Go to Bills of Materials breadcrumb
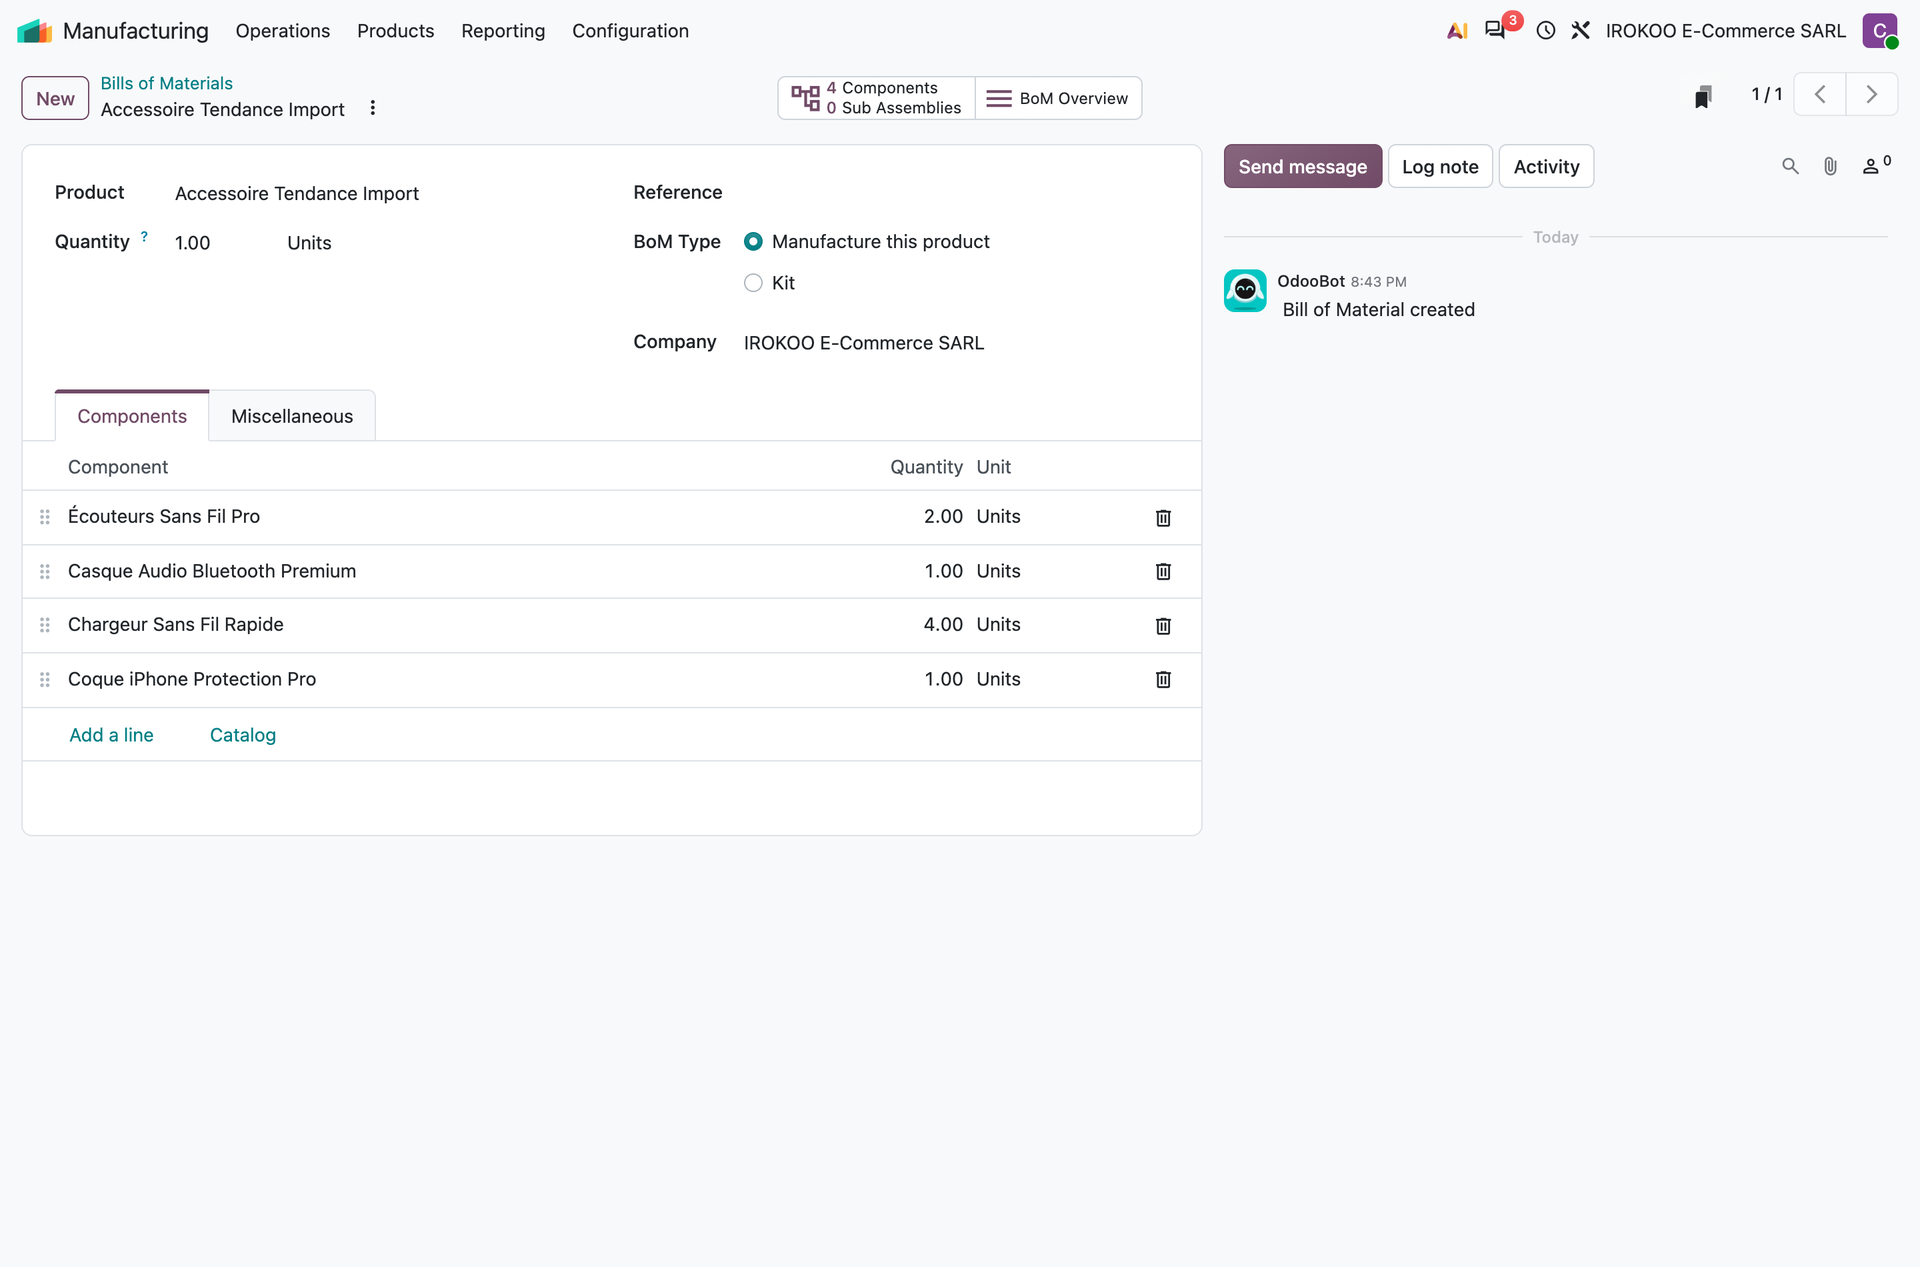This screenshot has width=1920, height=1267. click(166, 83)
